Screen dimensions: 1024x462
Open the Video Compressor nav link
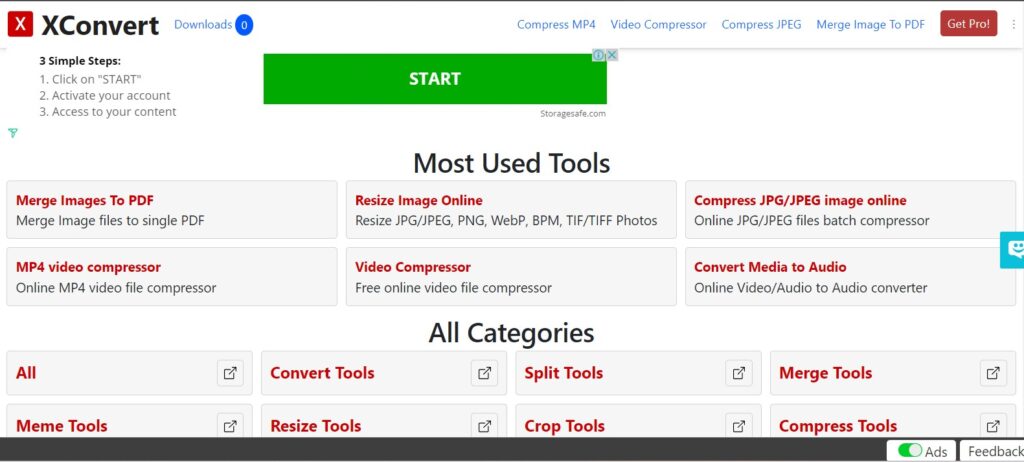[658, 24]
